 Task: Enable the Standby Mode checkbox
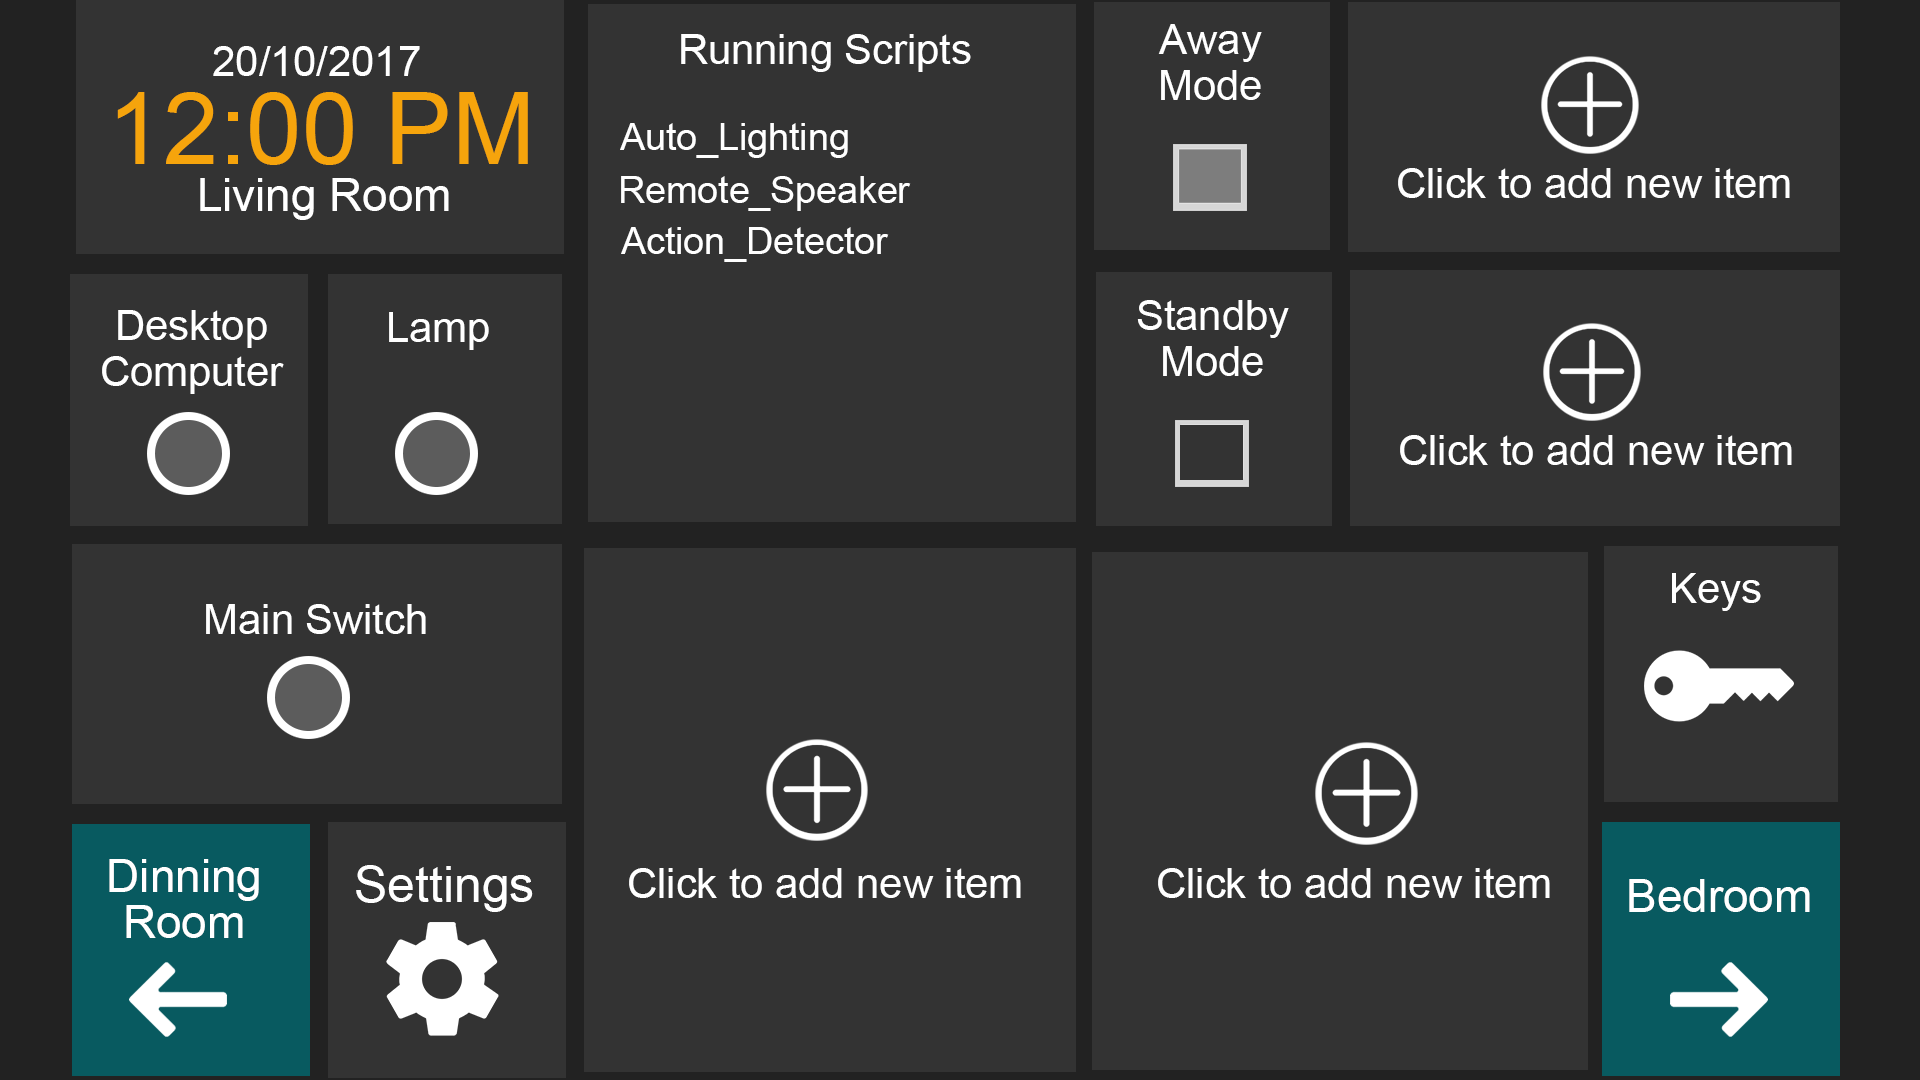coord(1211,453)
